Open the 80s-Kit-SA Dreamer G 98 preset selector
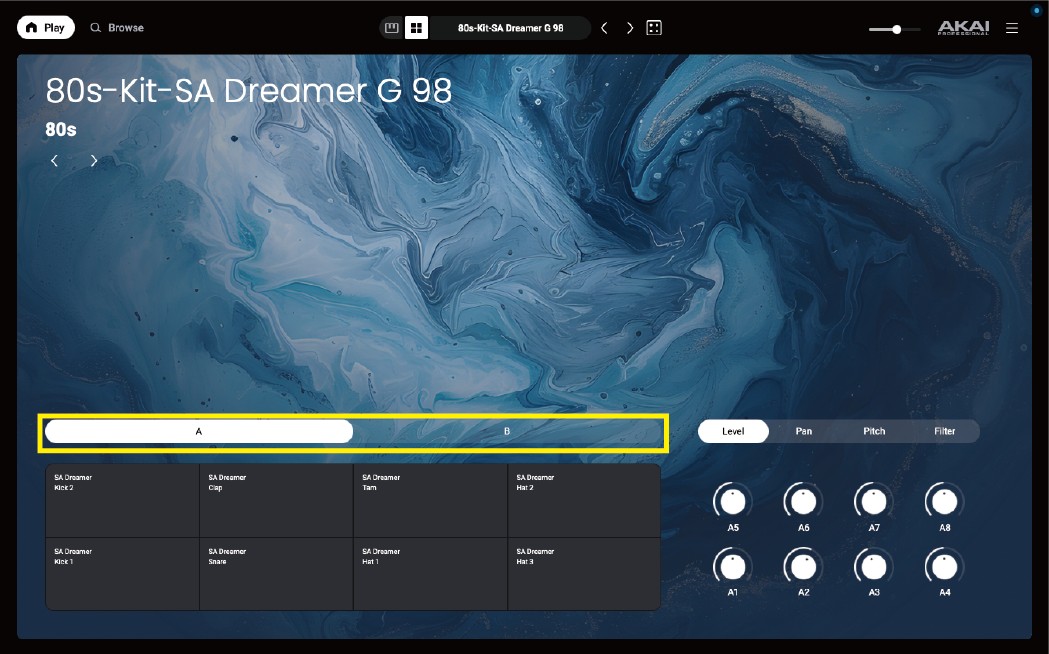The image size is (1049, 654). 510,28
